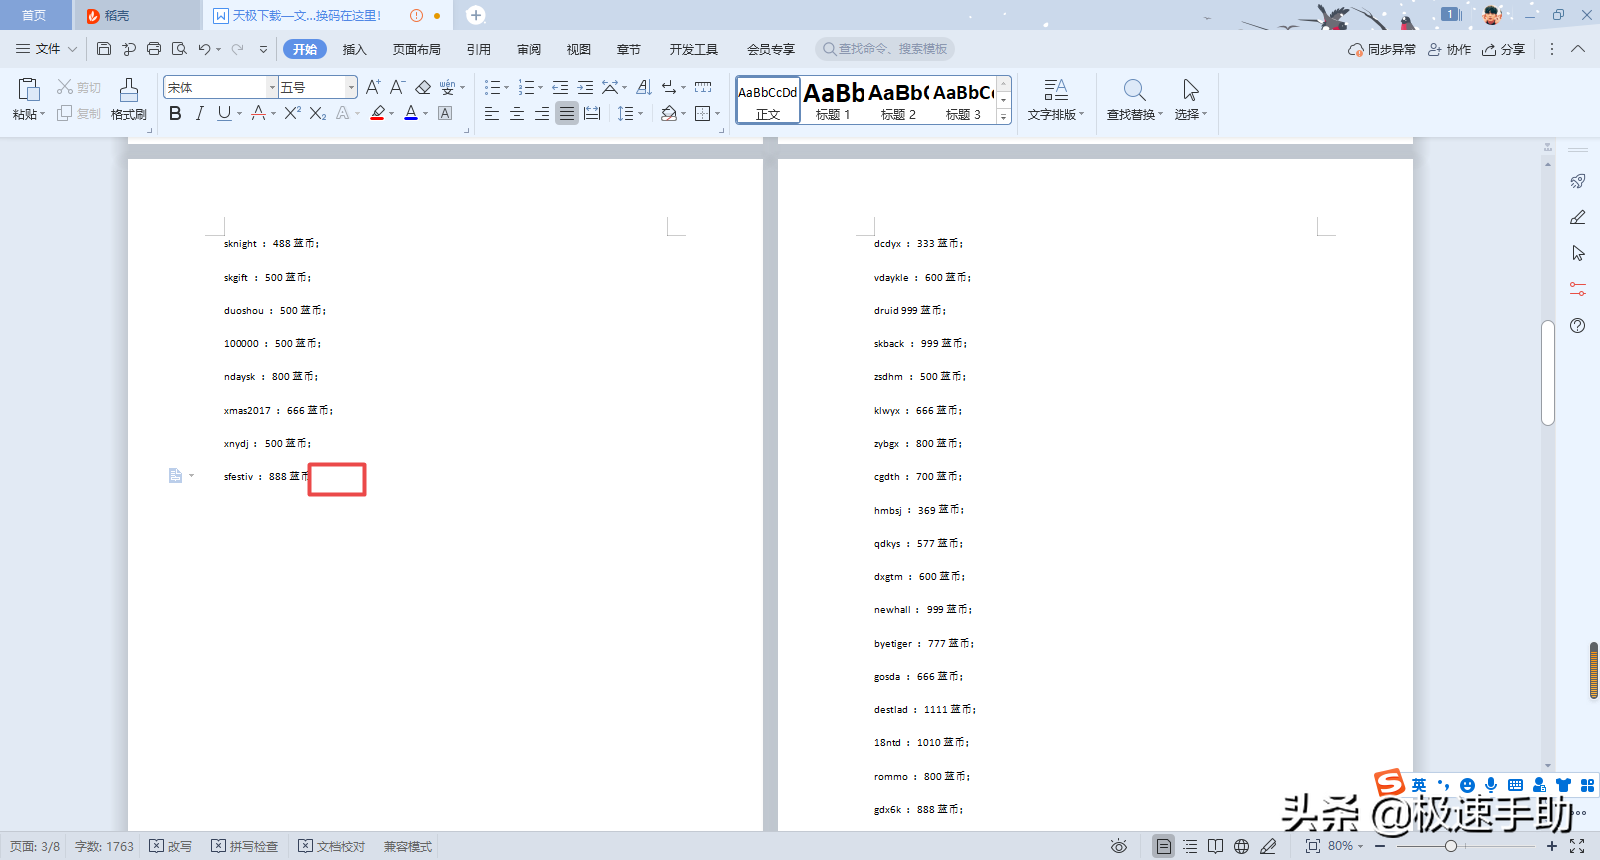Click the Paste (粘贴) clipboard icon

(29, 90)
